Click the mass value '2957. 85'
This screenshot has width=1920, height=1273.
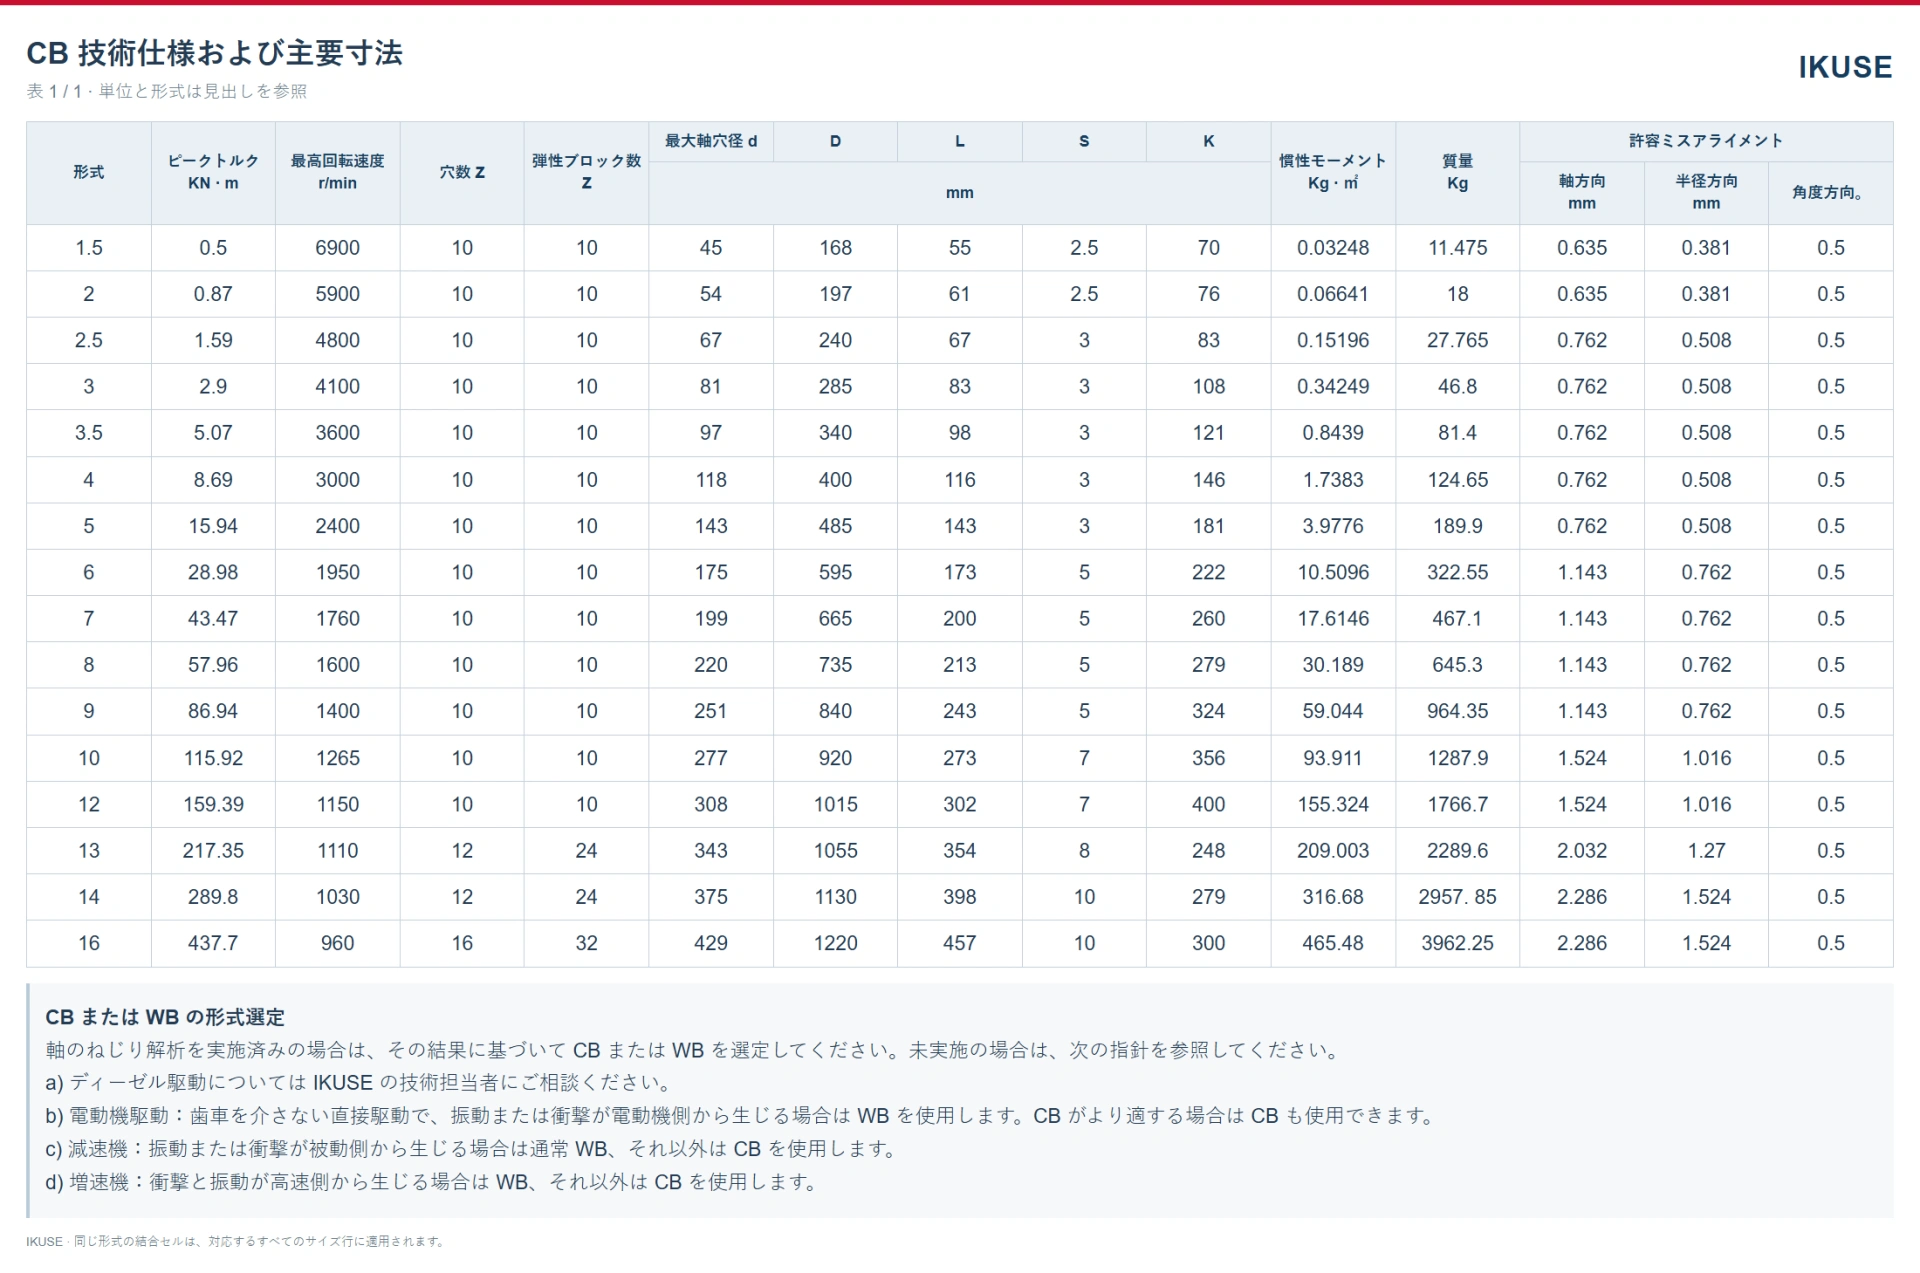(1457, 897)
